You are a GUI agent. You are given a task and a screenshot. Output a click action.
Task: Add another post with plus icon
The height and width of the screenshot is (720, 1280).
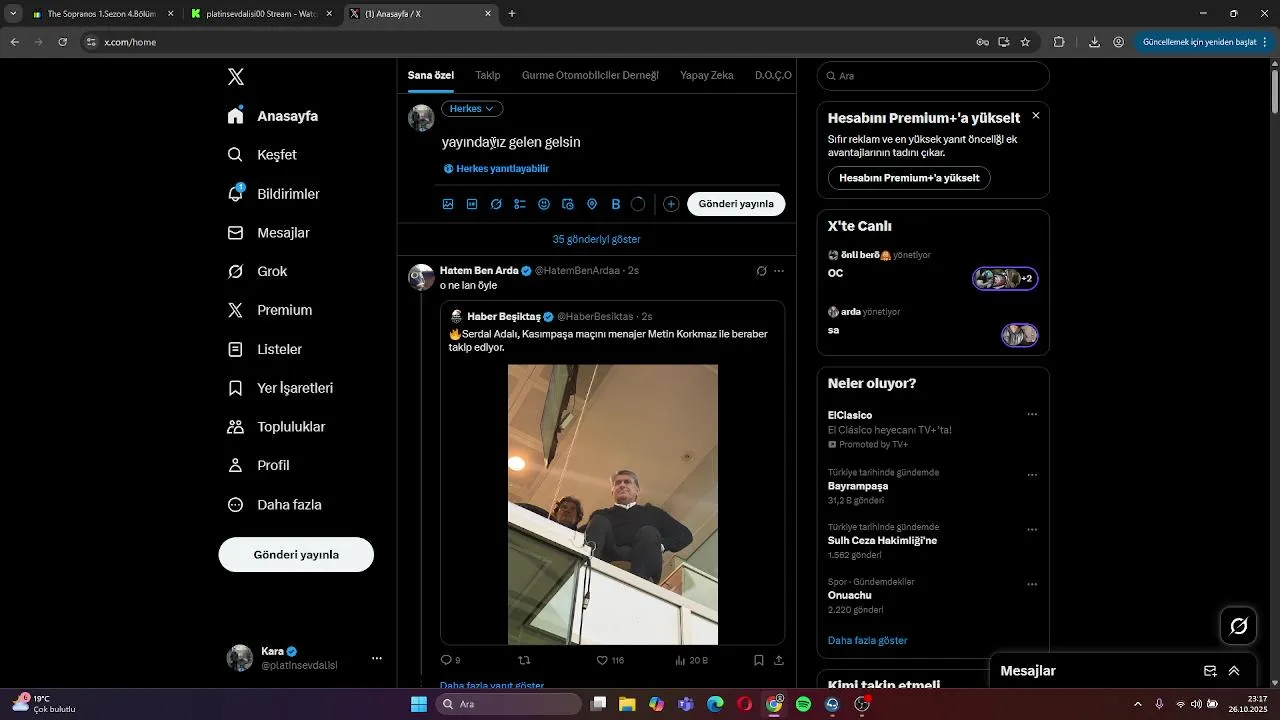pyautogui.click(x=671, y=204)
